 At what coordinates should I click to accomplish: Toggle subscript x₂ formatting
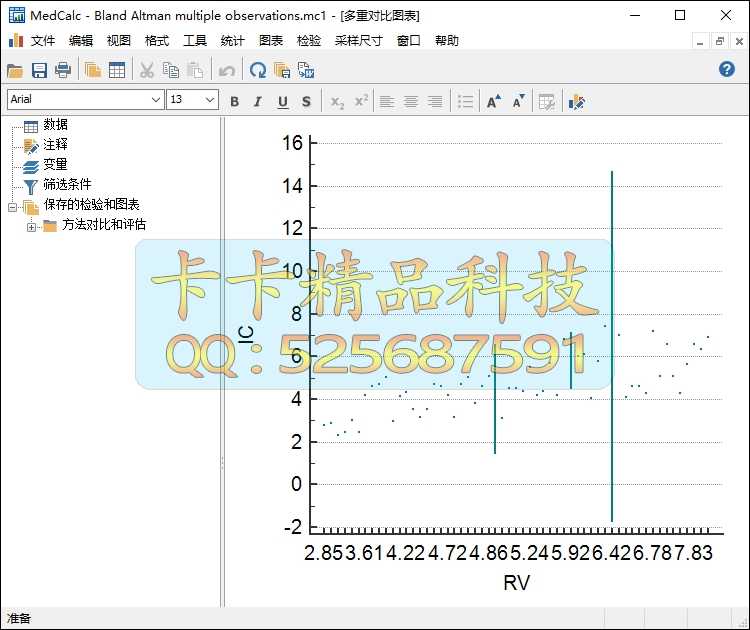click(x=337, y=101)
